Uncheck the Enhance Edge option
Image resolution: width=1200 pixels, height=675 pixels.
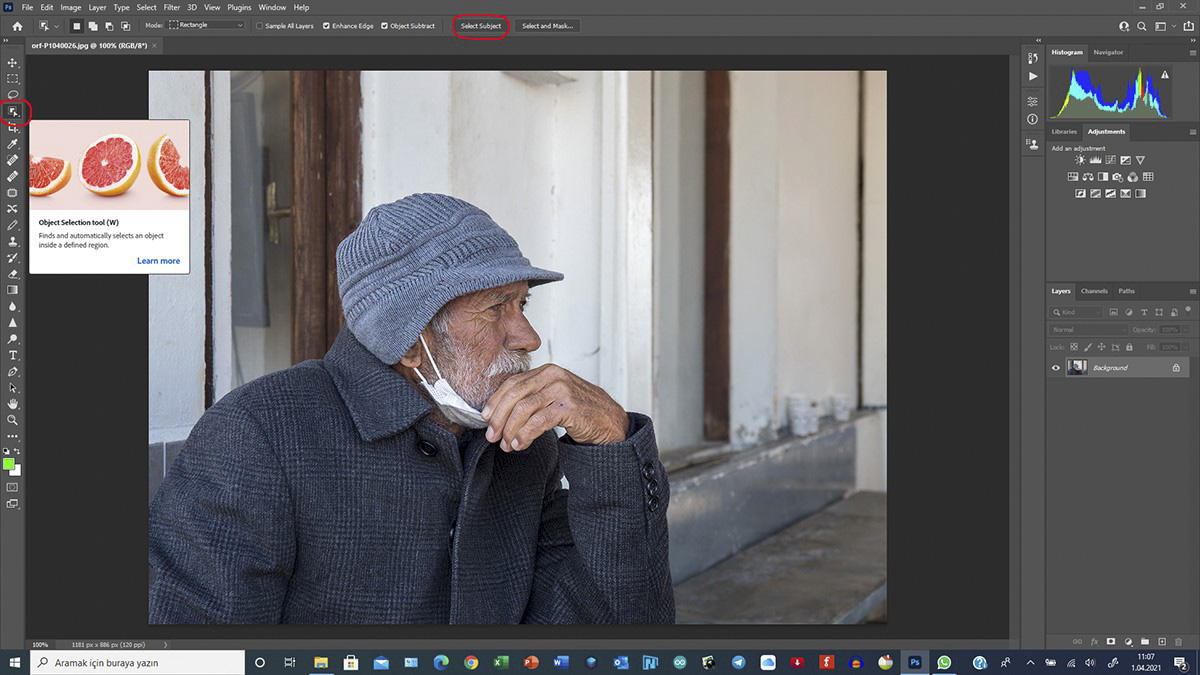coord(326,26)
